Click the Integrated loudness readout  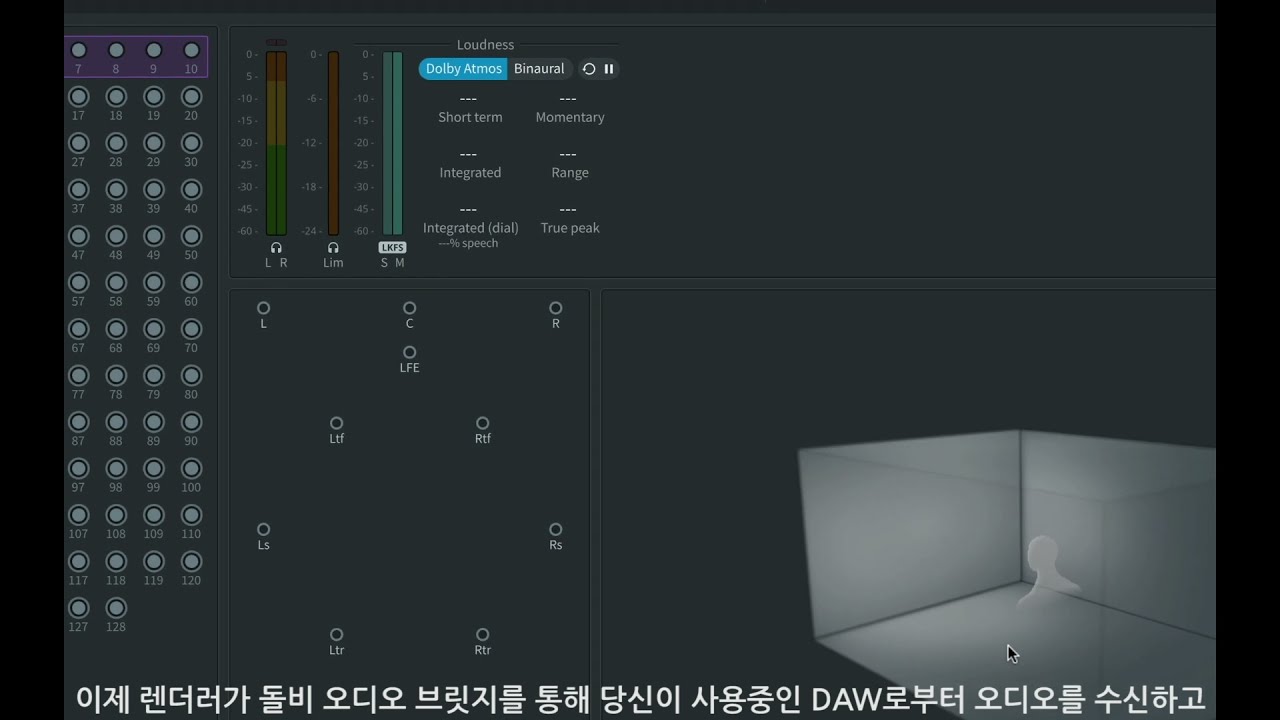tap(470, 163)
